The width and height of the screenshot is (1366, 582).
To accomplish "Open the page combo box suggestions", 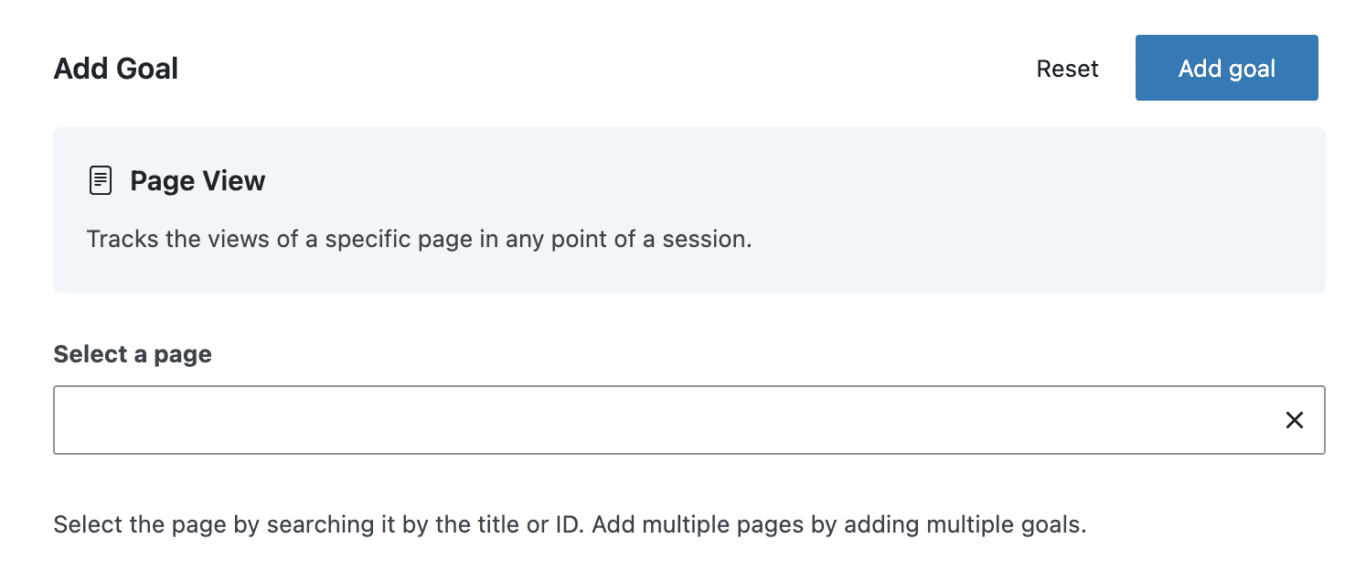I will 660,420.
